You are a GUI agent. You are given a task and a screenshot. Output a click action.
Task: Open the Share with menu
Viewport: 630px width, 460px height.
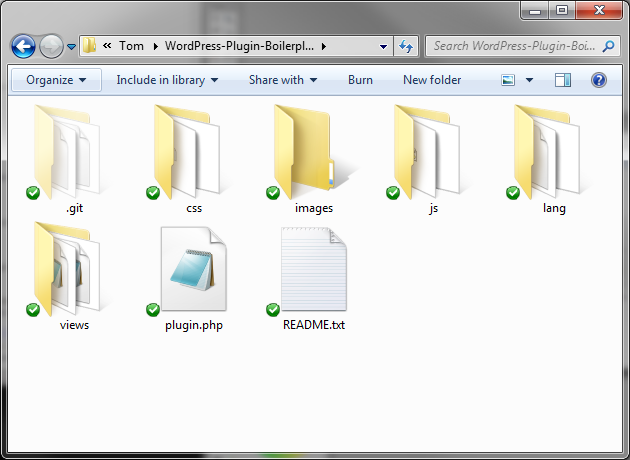pyautogui.click(x=283, y=80)
